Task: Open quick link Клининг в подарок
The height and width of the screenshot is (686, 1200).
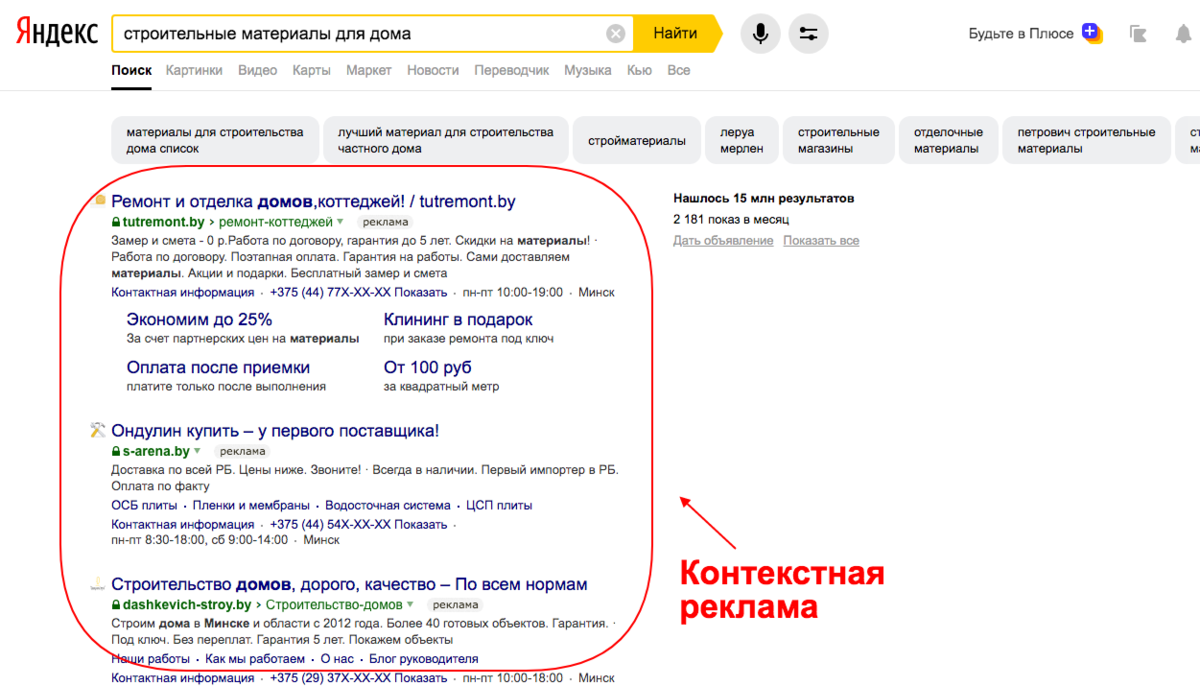Action: [458, 320]
